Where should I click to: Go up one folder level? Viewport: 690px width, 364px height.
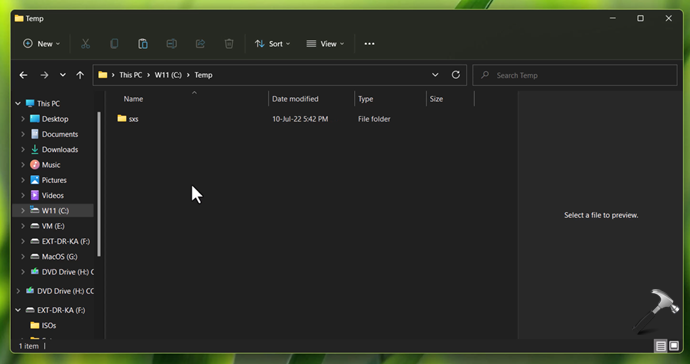(80, 75)
